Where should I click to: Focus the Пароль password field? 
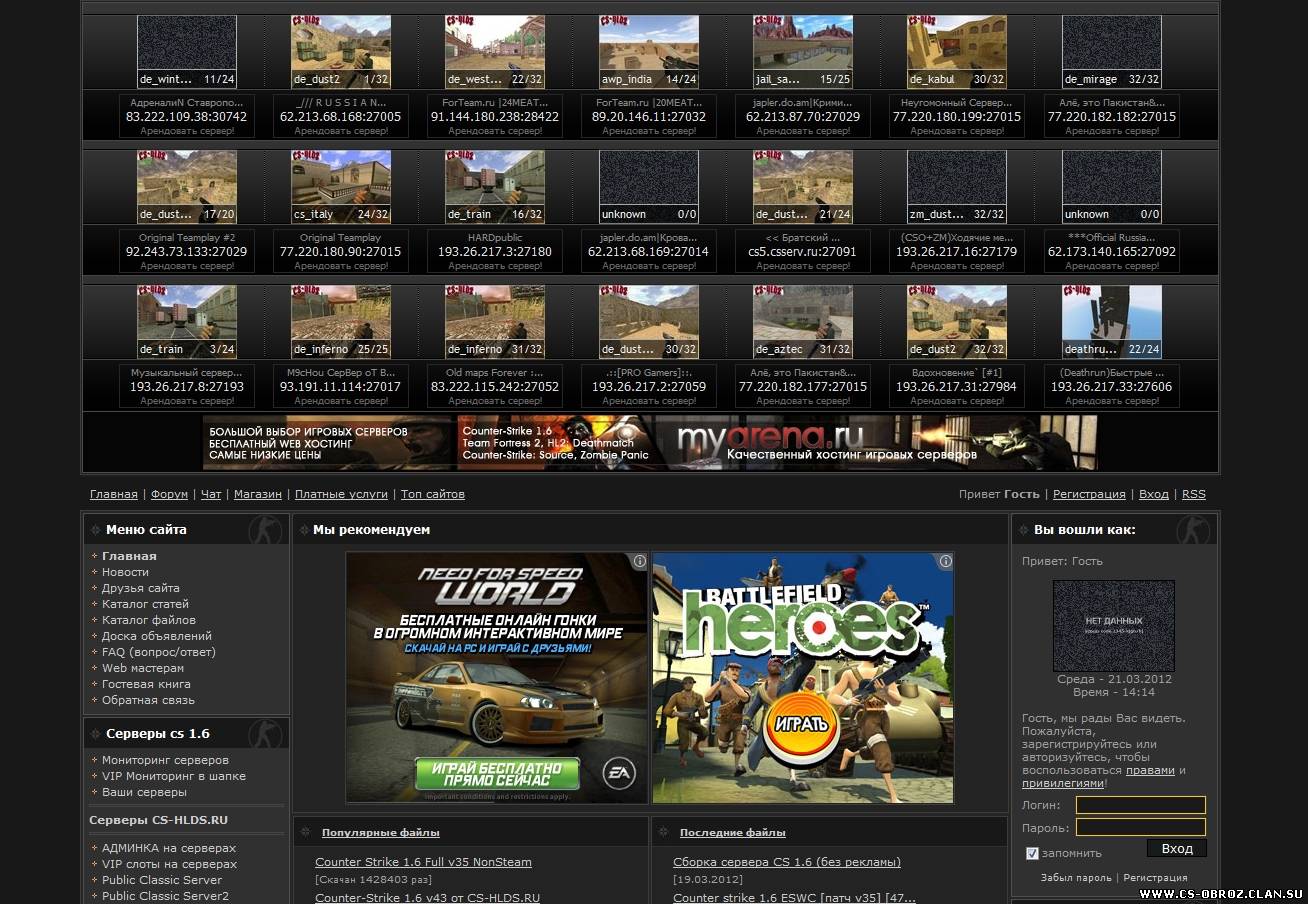pyautogui.click(x=1140, y=827)
